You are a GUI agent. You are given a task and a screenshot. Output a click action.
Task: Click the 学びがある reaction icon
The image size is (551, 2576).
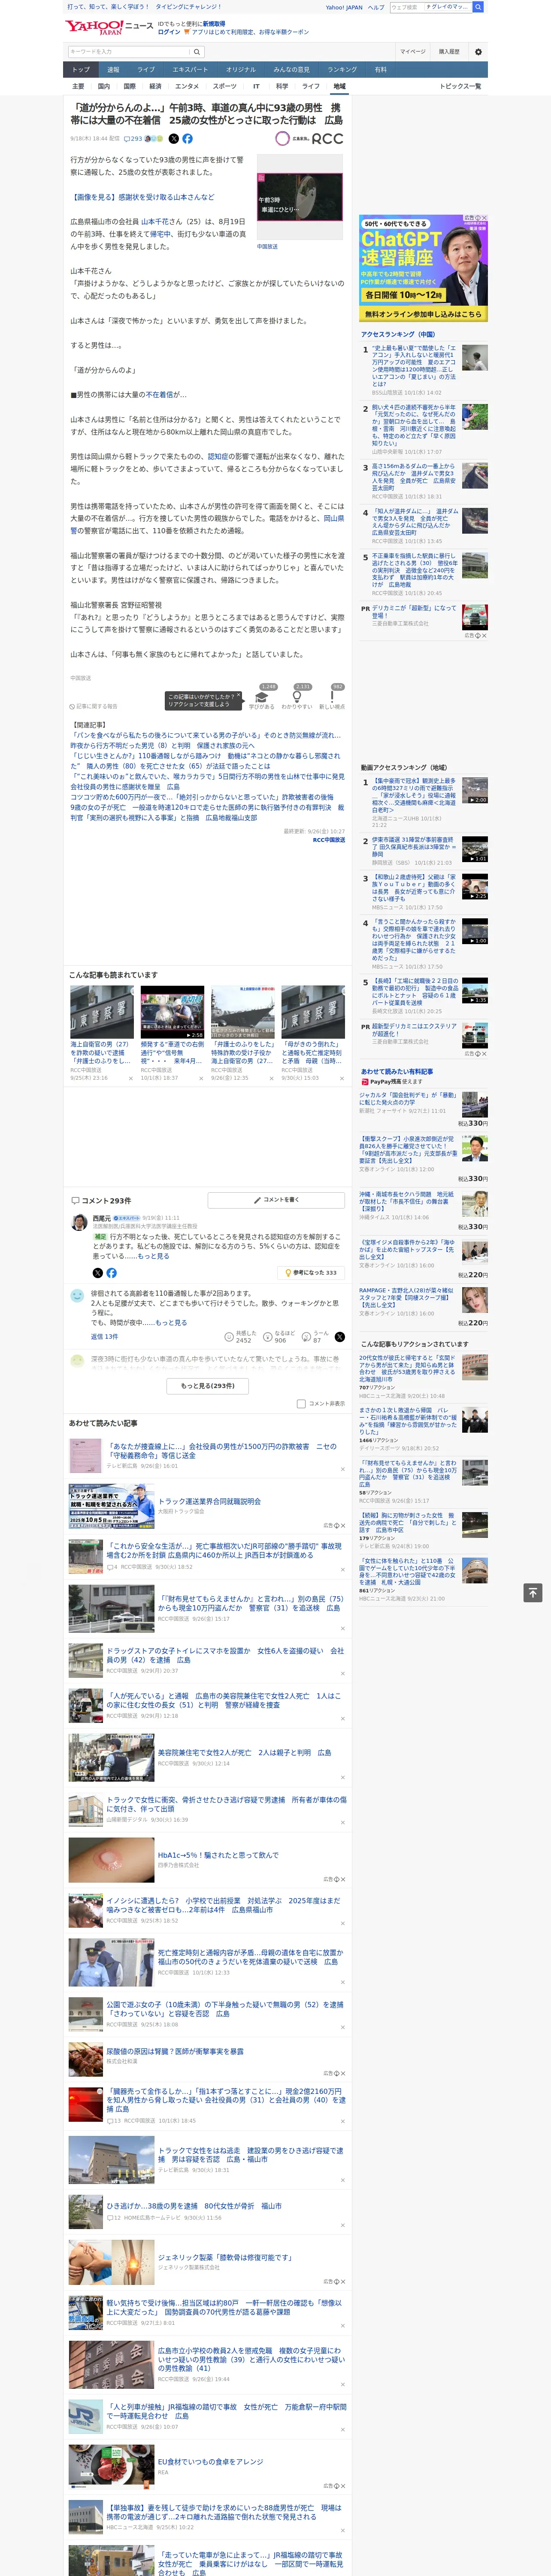pyautogui.click(x=262, y=697)
